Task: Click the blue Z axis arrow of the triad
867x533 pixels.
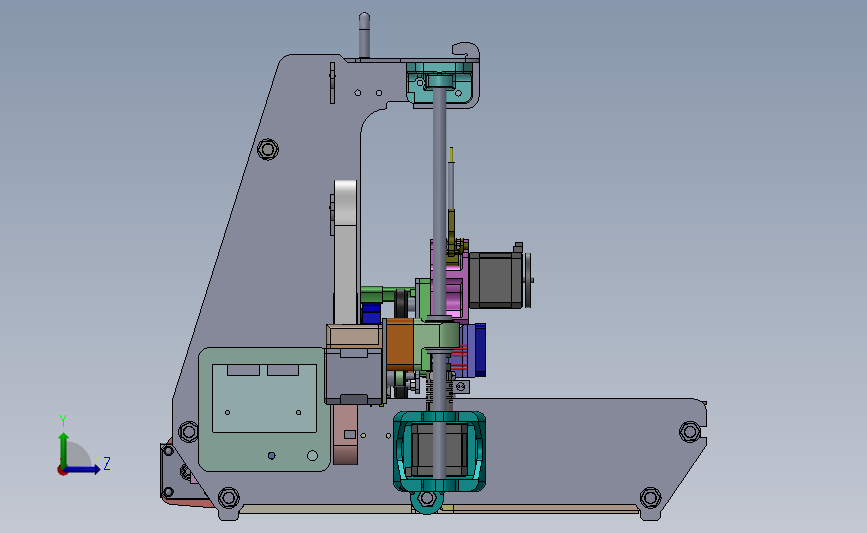Action: [x=85, y=469]
